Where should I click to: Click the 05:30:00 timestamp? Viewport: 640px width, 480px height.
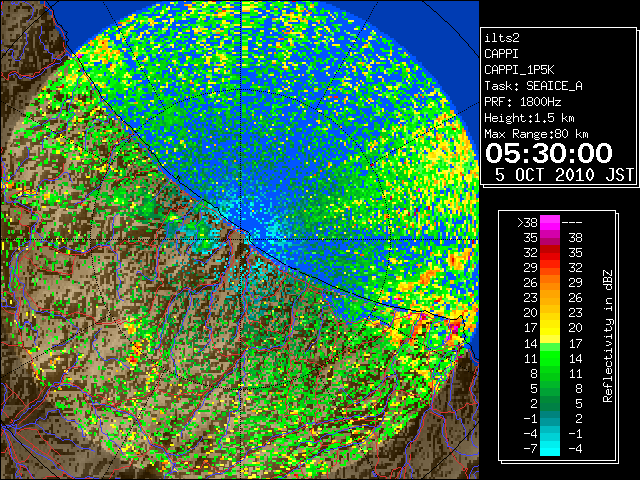click(x=549, y=153)
